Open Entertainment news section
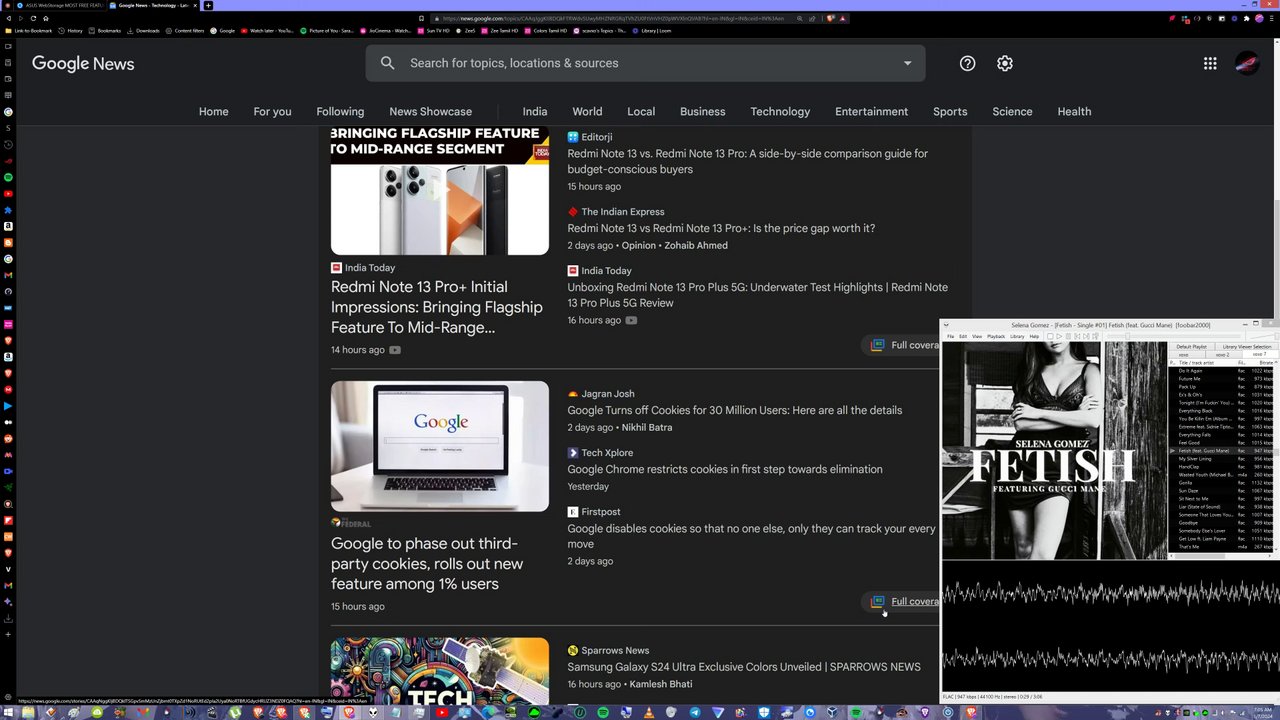 [871, 111]
